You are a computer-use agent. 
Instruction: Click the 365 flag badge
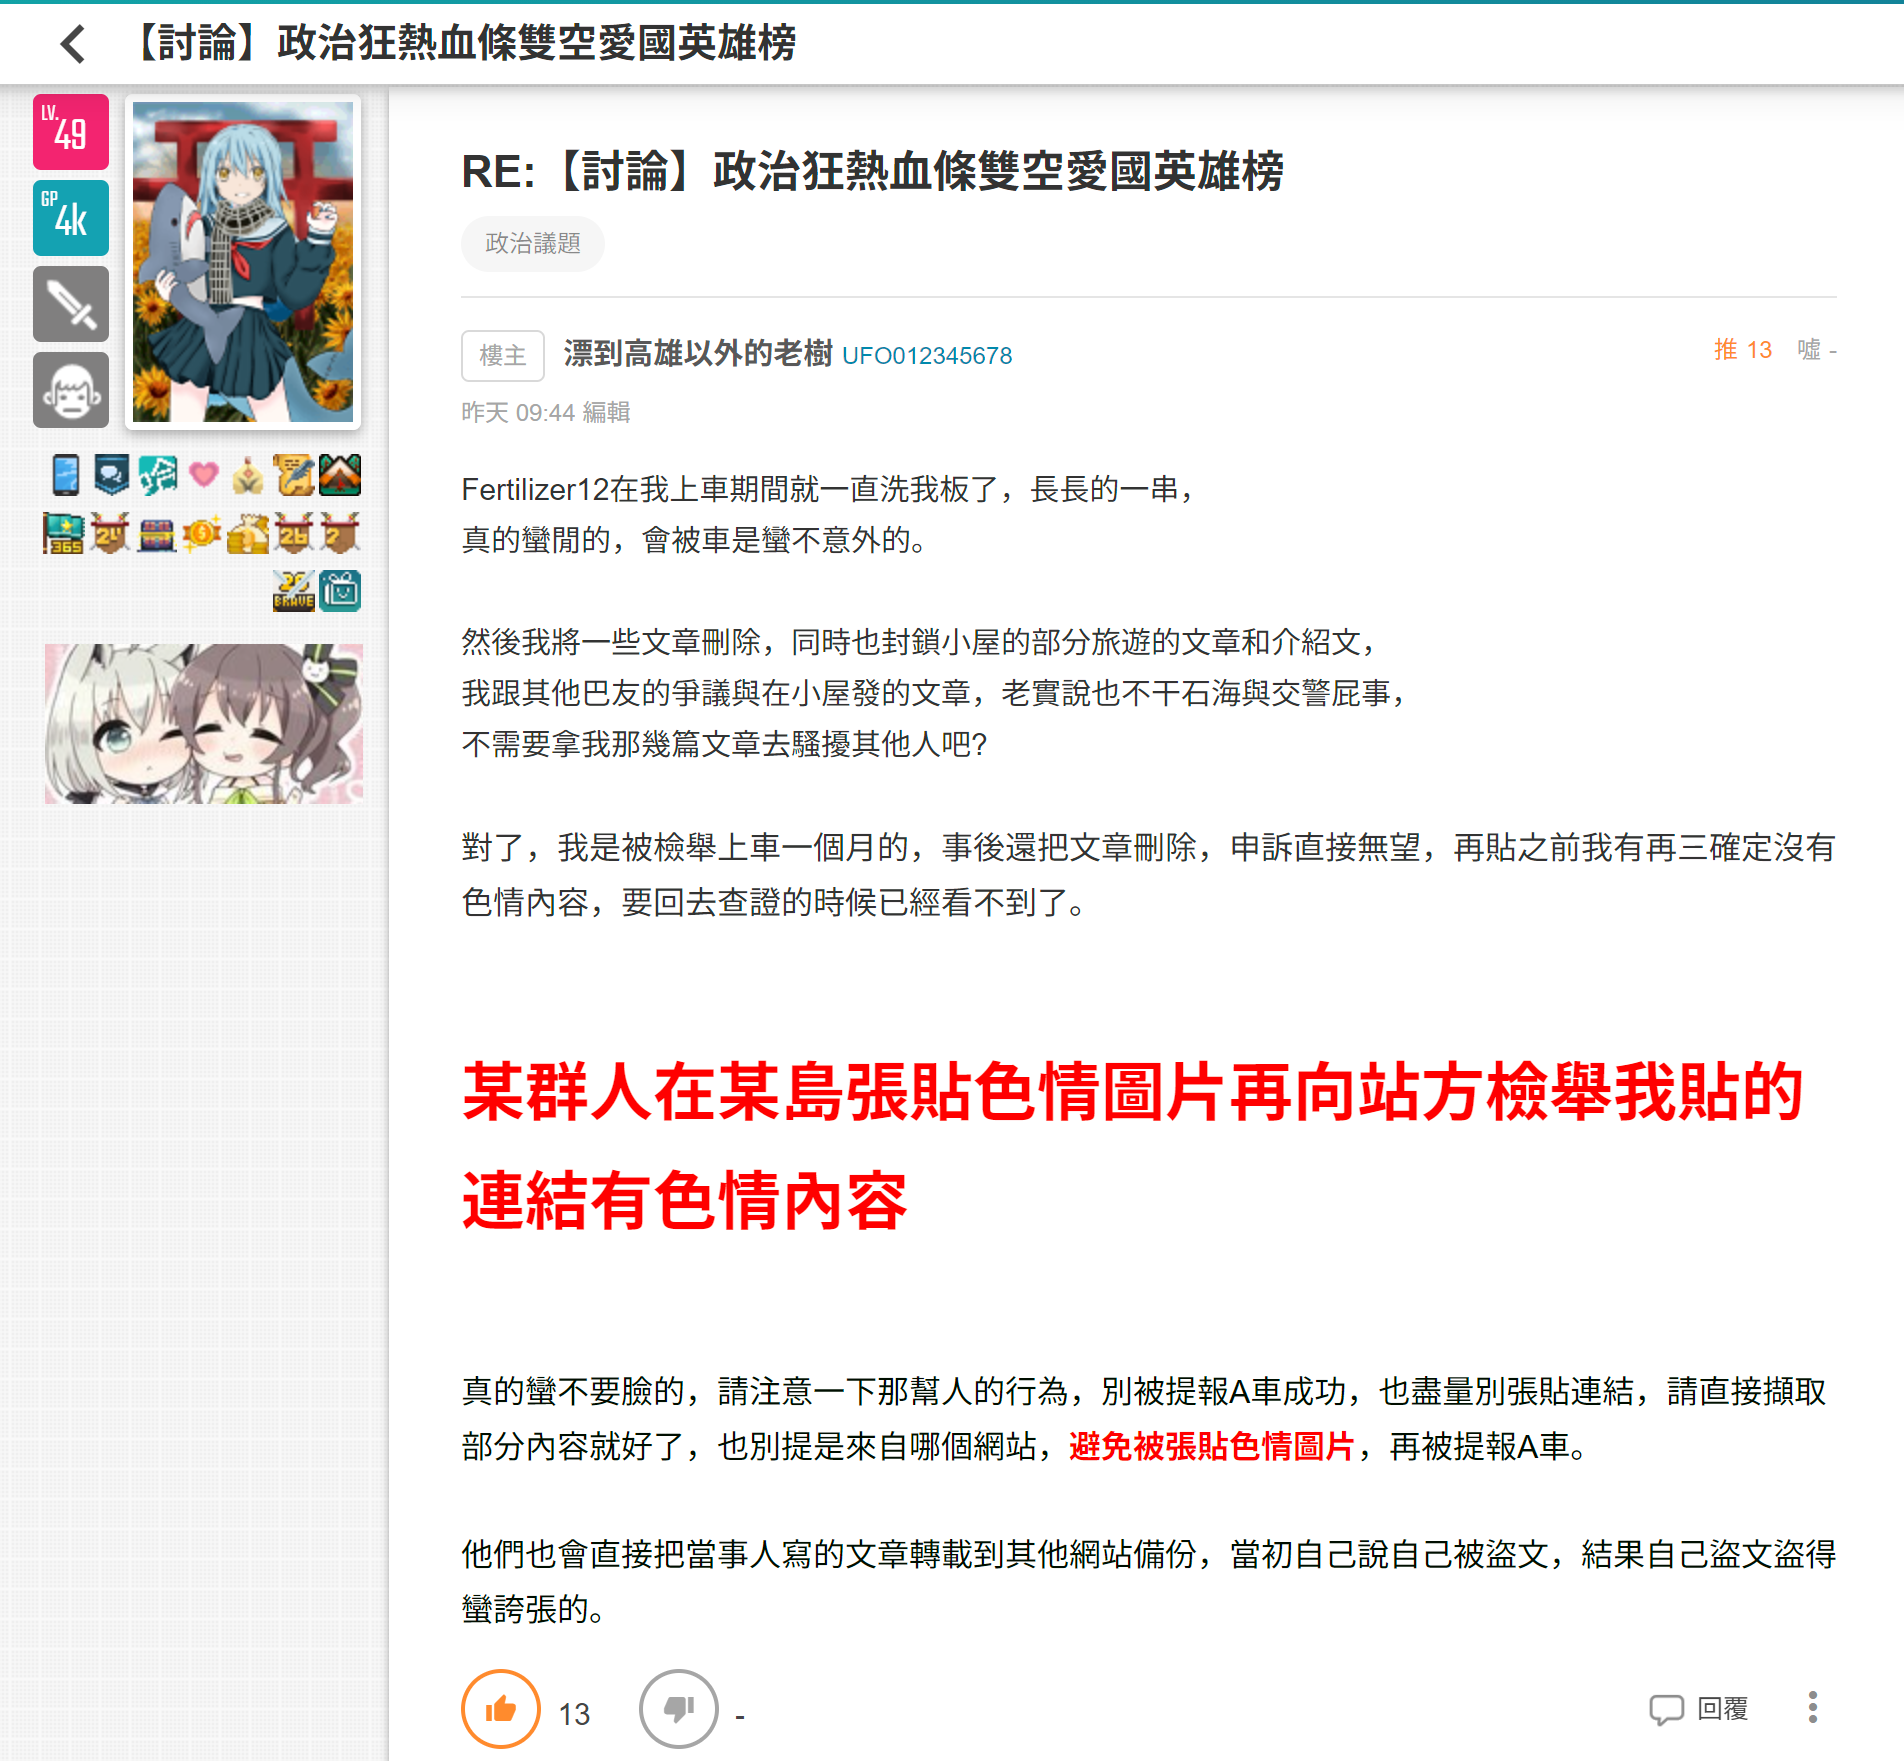[63, 534]
